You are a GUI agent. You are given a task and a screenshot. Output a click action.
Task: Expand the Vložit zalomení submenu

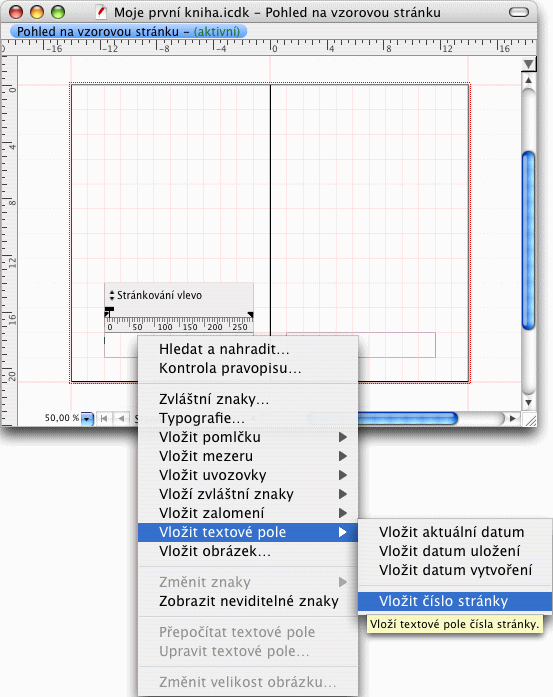[248, 513]
